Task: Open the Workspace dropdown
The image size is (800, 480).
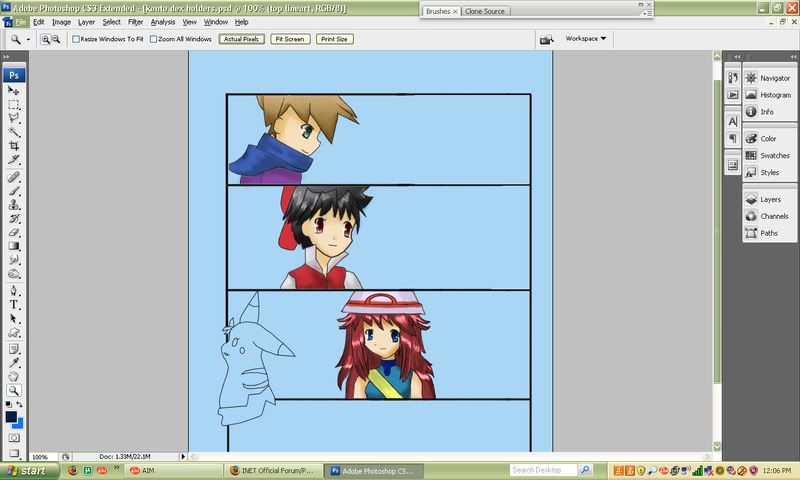Action: [x=586, y=39]
